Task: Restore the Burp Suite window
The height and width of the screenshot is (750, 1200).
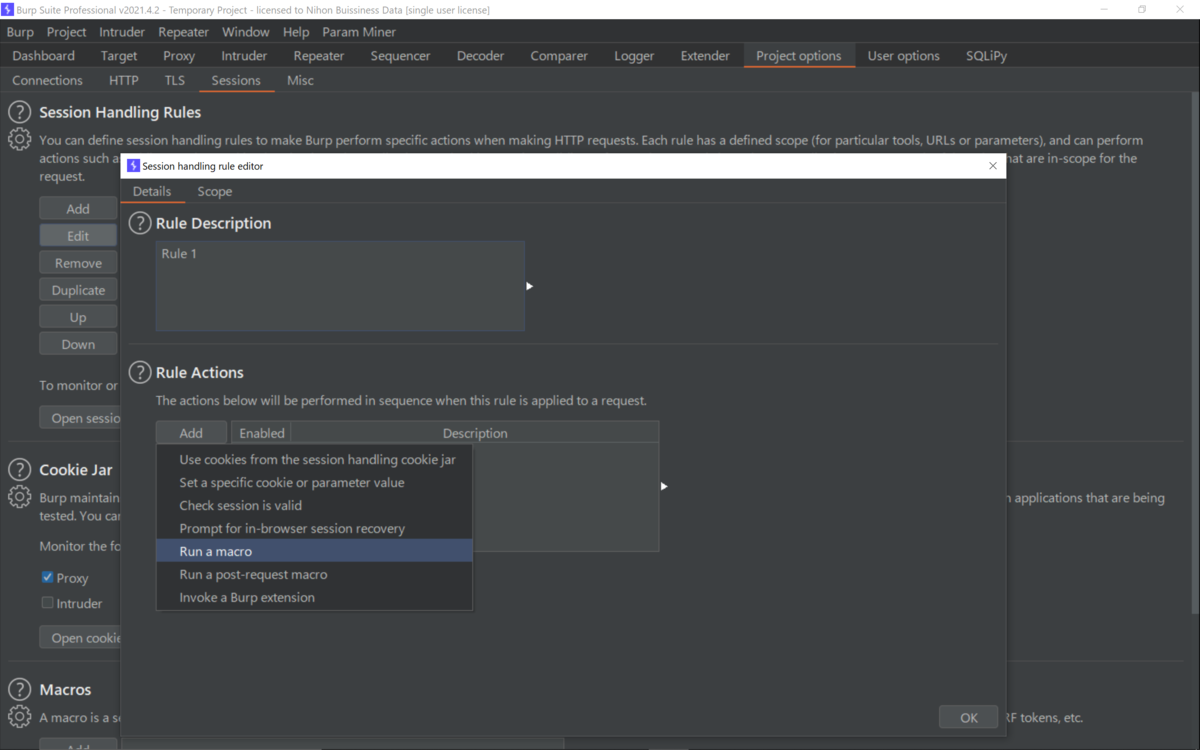Action: (1142, 9)
